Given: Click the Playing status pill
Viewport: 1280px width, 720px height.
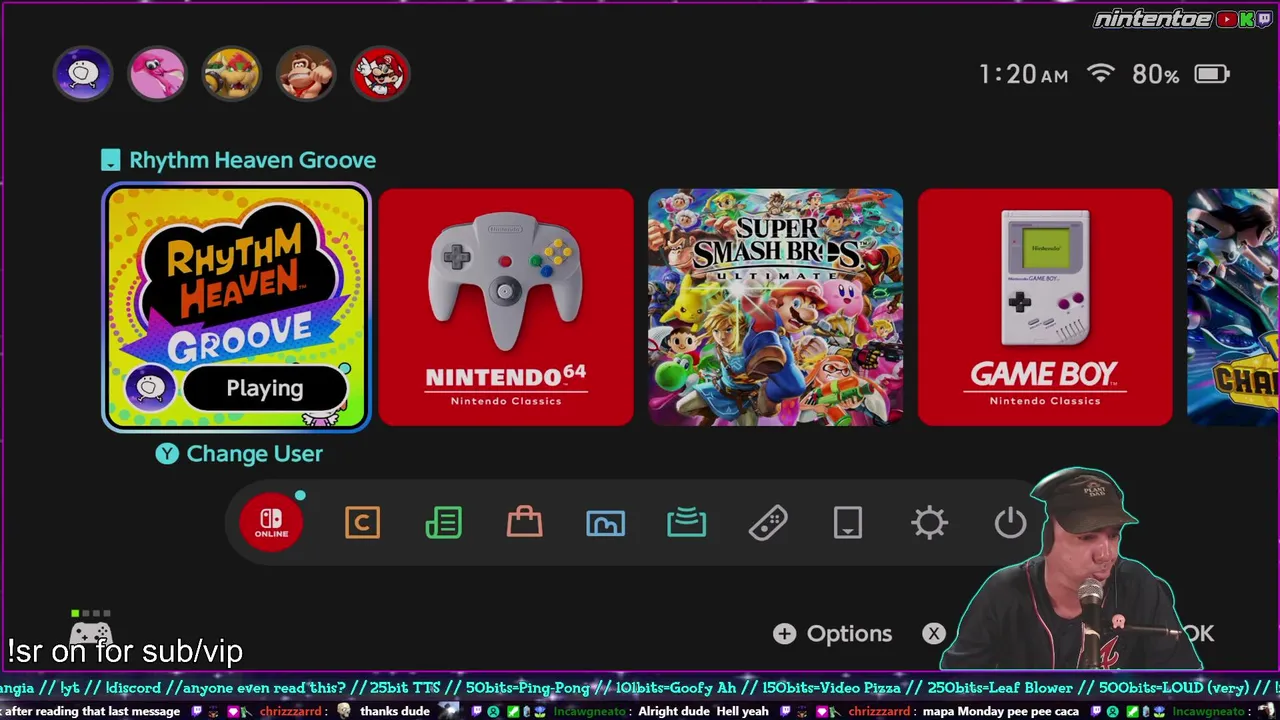Looking at the screenshot, I should pyautogui.click(x=265, y=388).
